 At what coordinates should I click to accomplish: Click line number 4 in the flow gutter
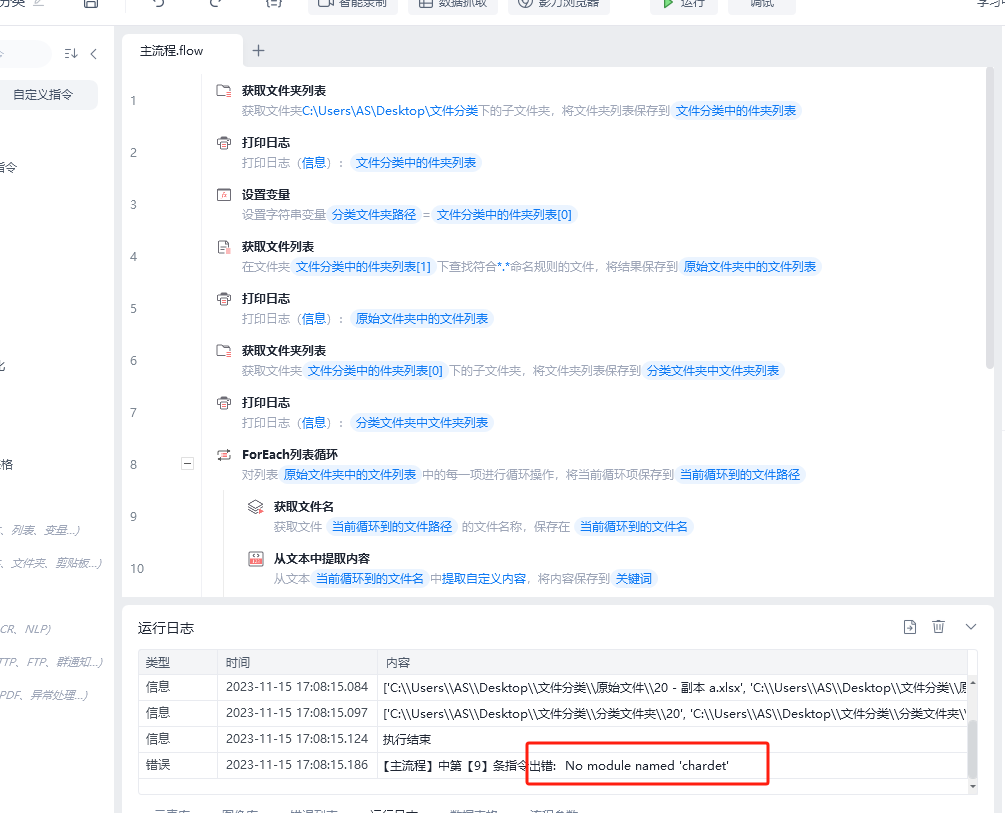click(133, 256)
